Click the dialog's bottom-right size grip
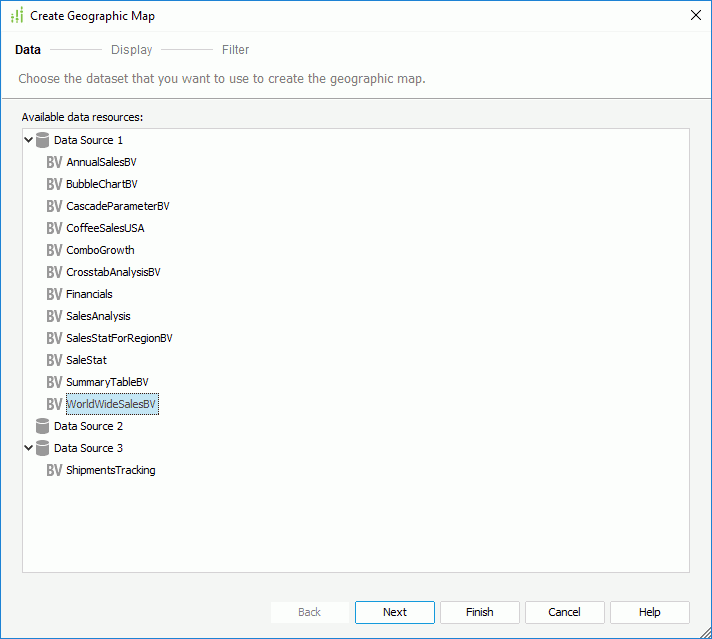The image size is (712, 639). click(706, 632)
